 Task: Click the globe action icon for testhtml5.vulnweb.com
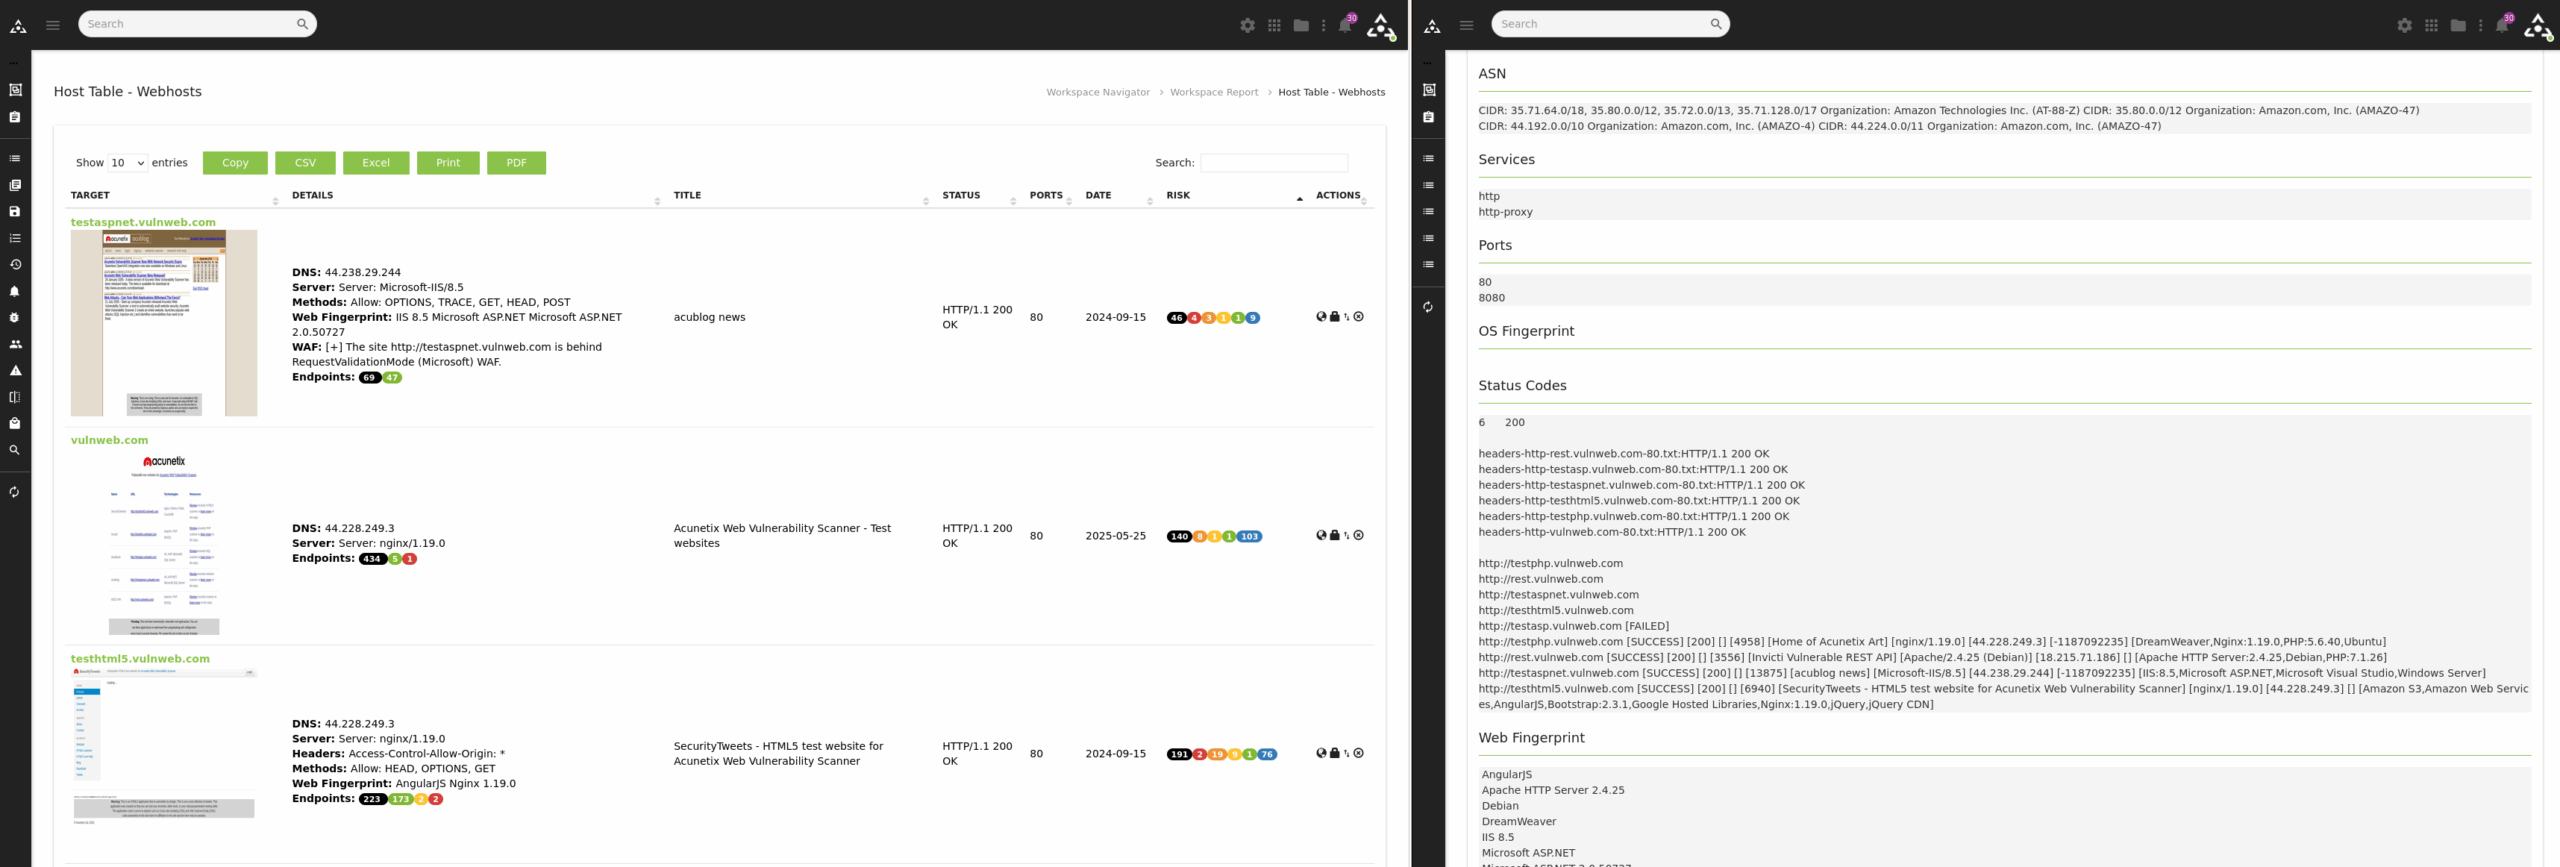point(1321,753)
